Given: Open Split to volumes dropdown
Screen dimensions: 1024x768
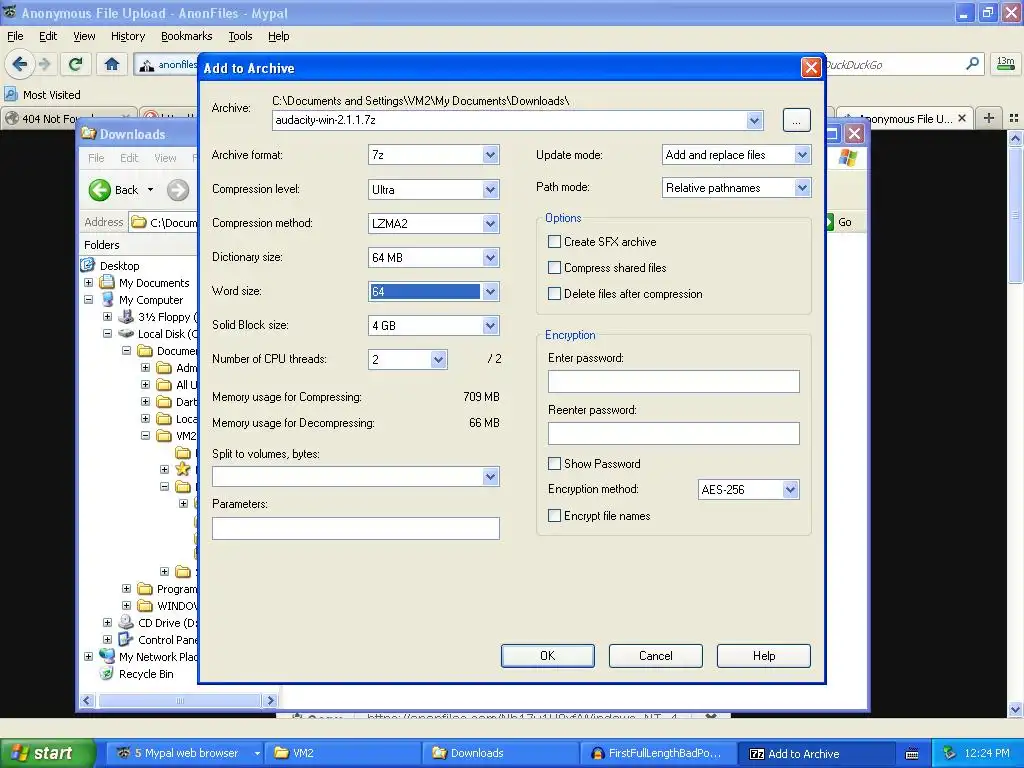Looking at the screenshot, I should 490,477.
